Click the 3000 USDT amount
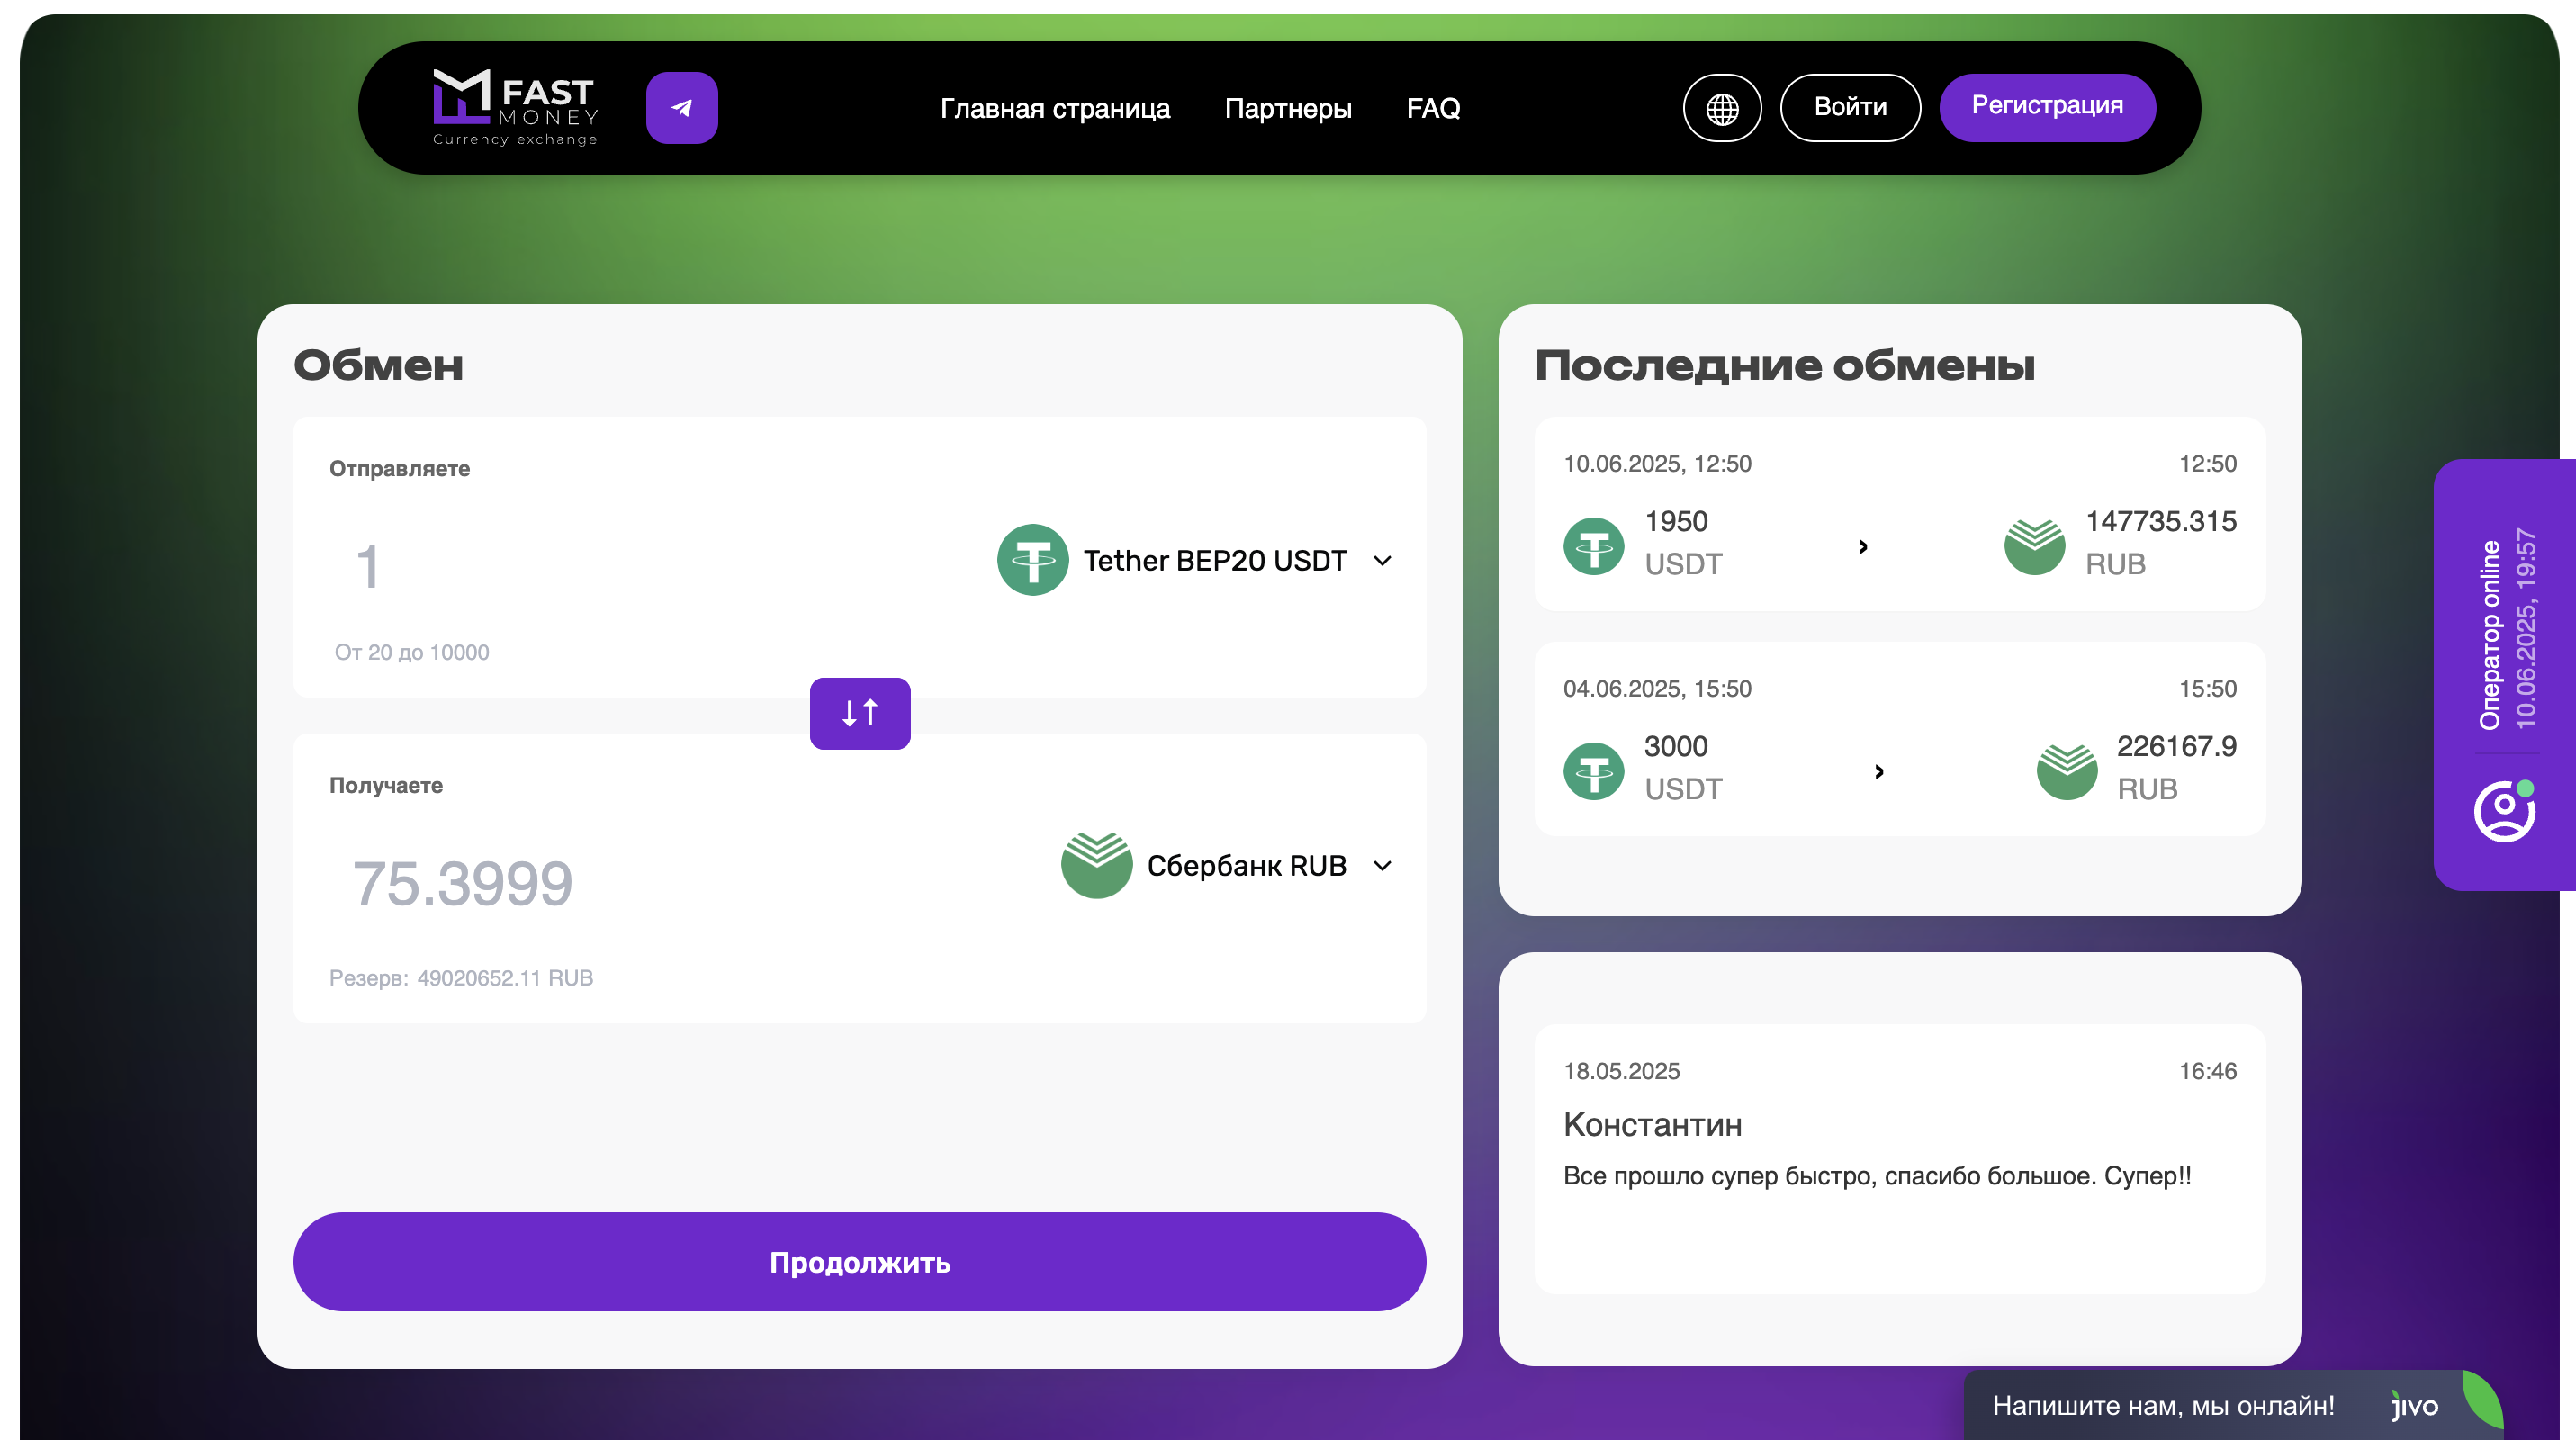2576x1440 pixels. (1683, 767)
